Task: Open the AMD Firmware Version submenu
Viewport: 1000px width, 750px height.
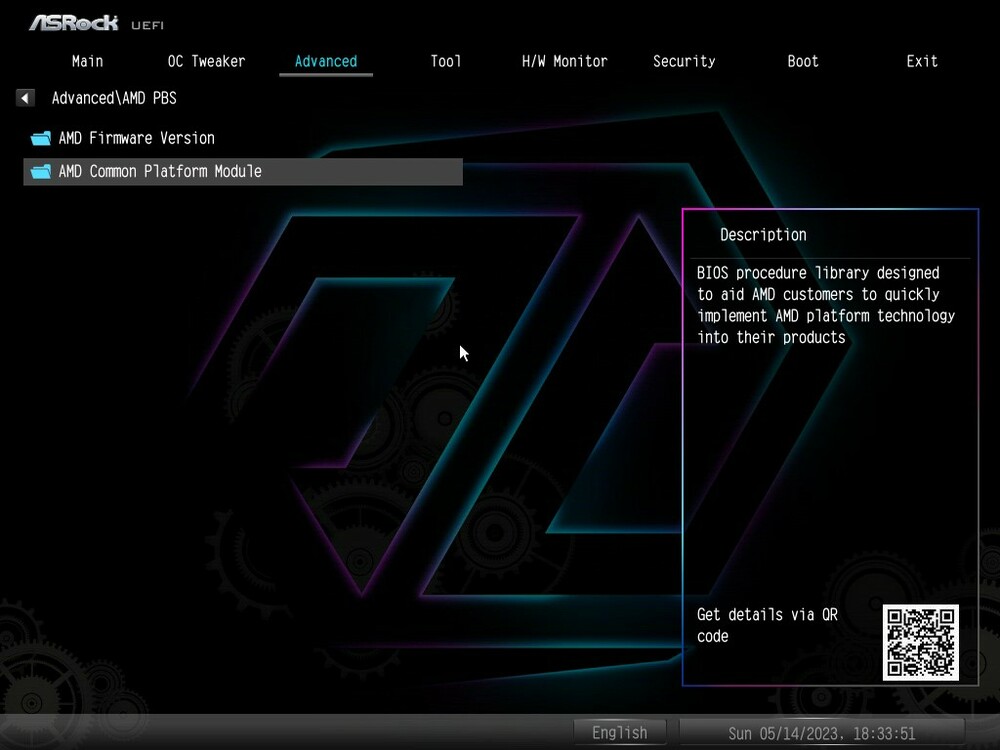Action: 243,138
